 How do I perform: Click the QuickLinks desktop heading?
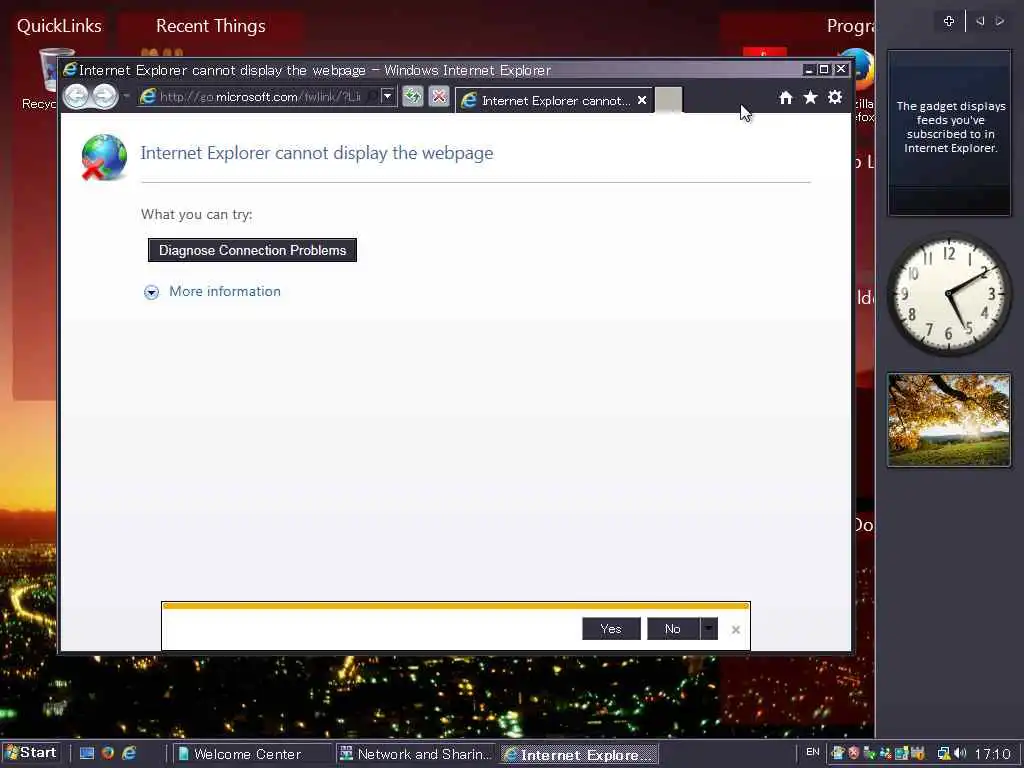pyautogui.click(x=59, y=26)
